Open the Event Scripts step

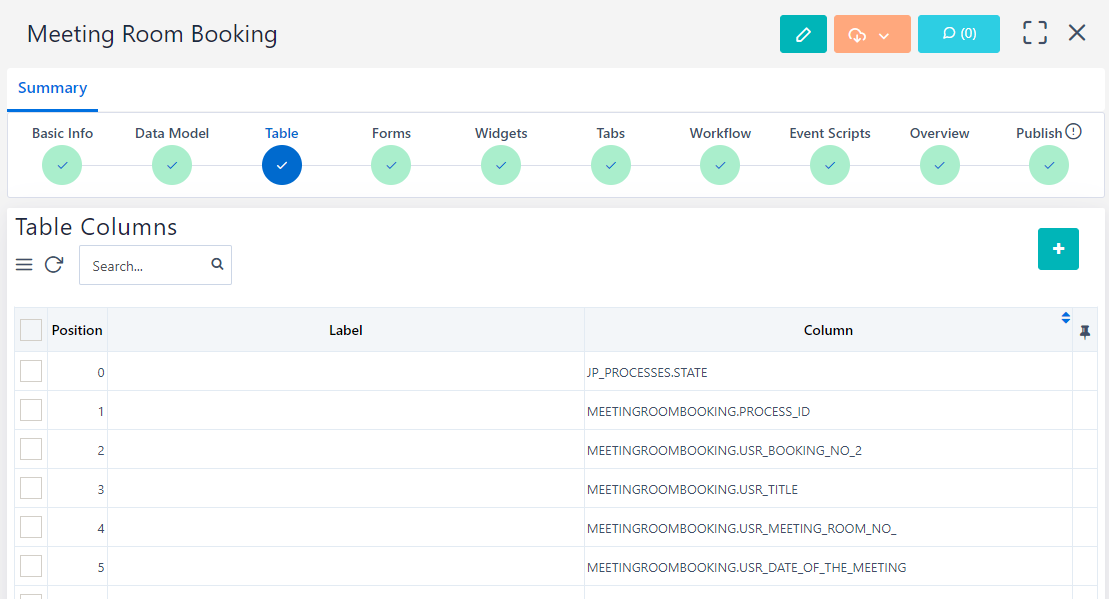click(x=830, y=165)
